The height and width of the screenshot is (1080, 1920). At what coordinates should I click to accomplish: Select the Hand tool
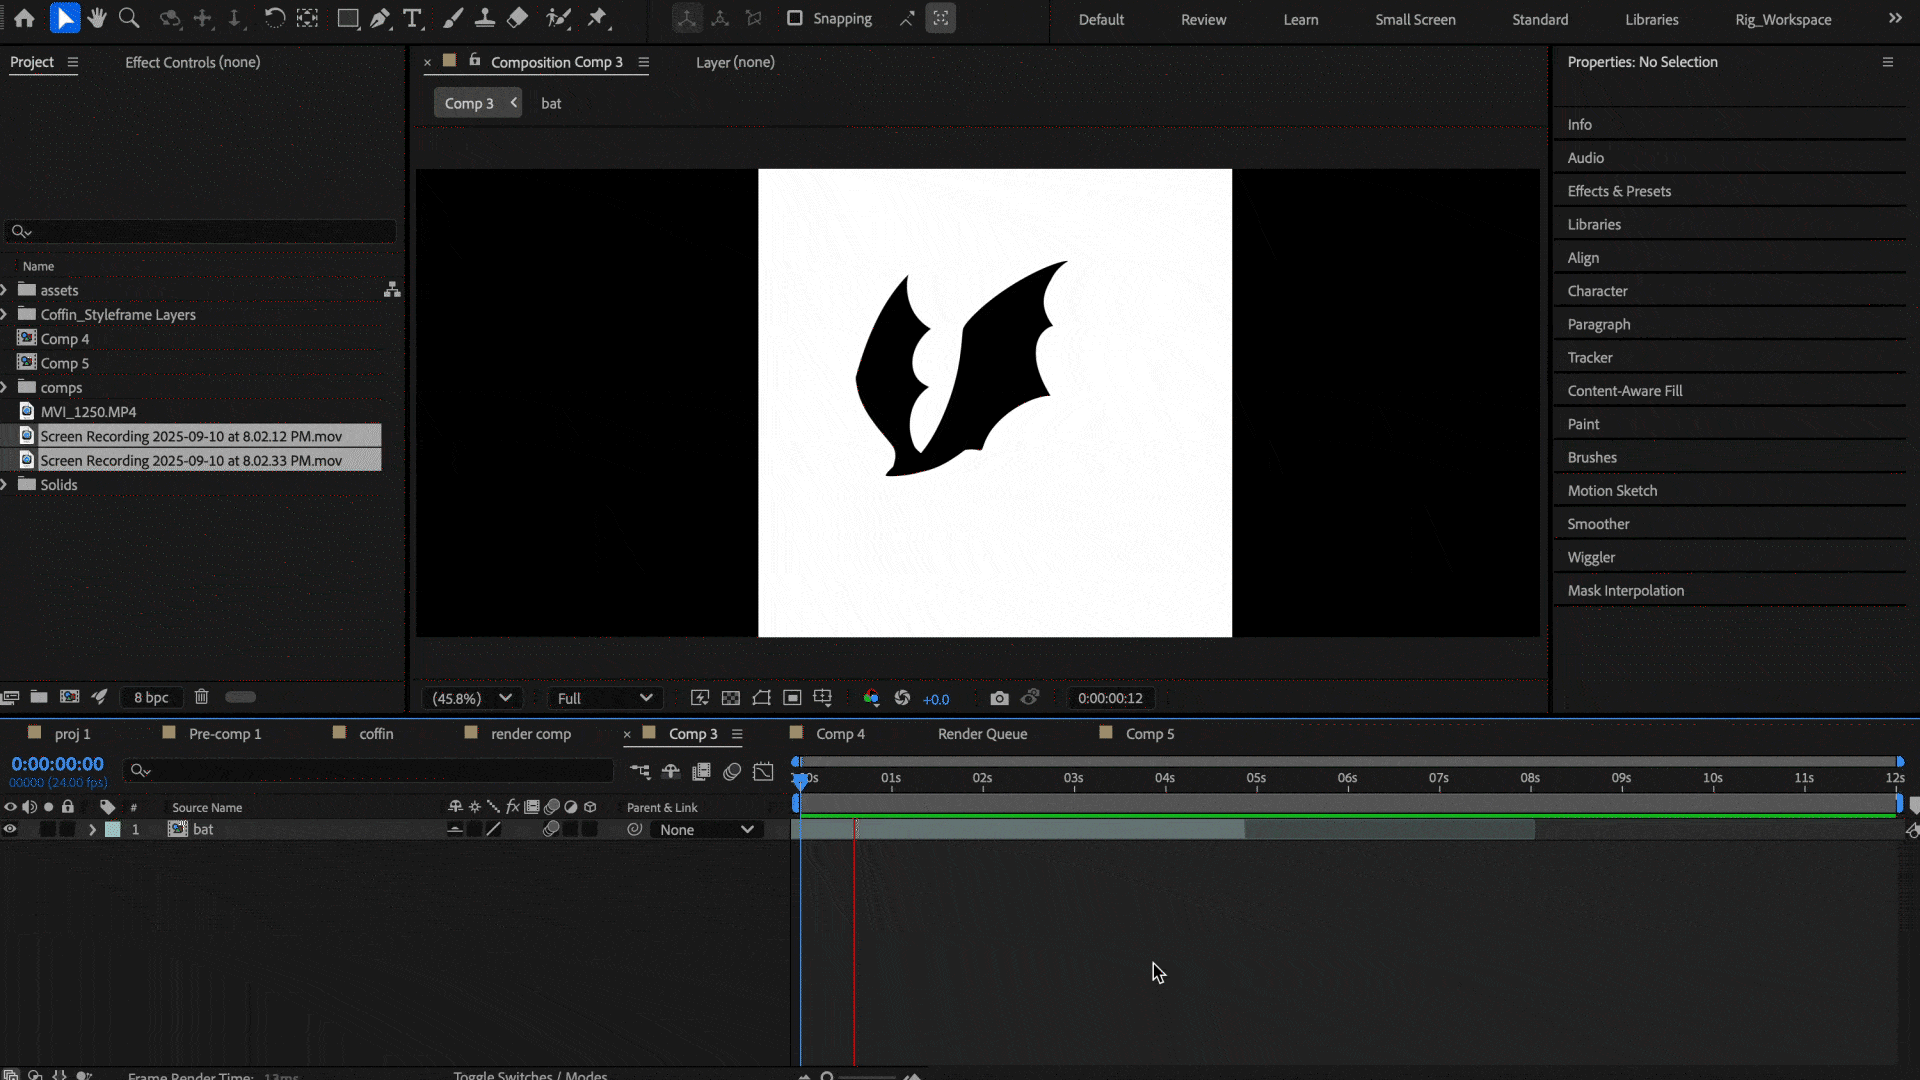[97, 18]
